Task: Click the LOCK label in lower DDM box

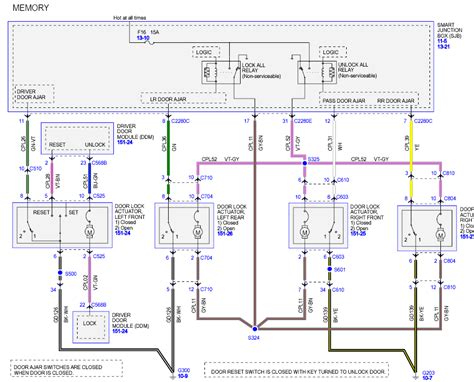Action: point(89,323)
